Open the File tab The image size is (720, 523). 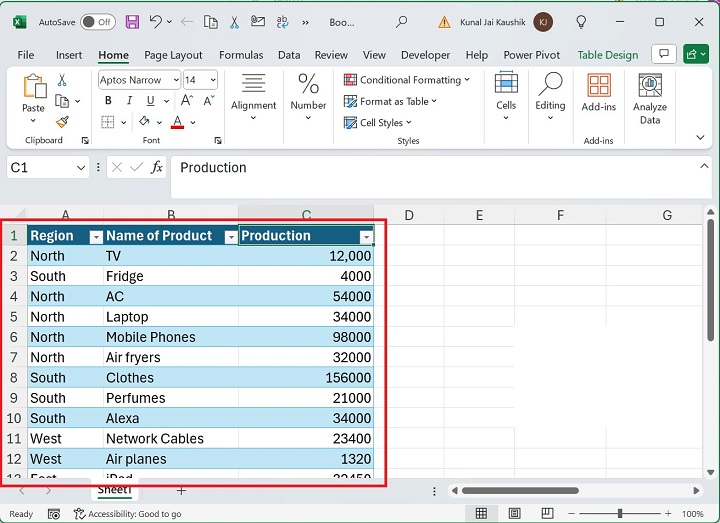point(26,55)
